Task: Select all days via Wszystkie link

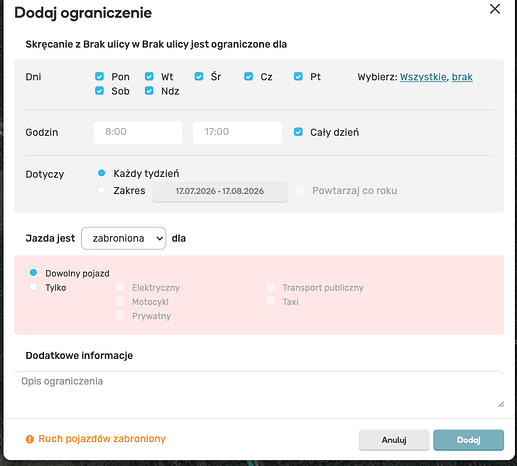Action: 423,77
